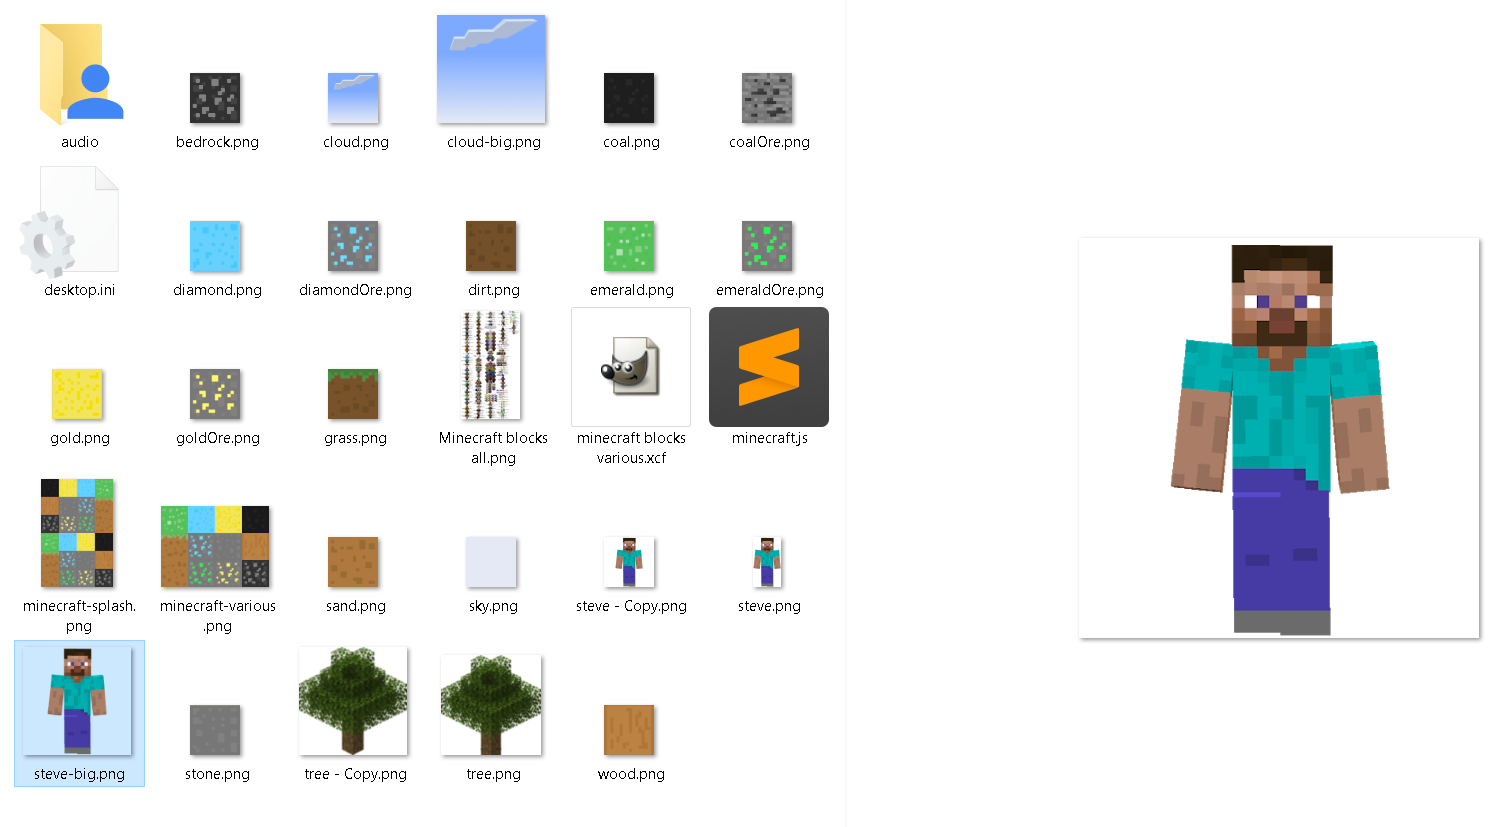
Task: Click the file name label emeraldOre.png
Action: tap(769, 290)
